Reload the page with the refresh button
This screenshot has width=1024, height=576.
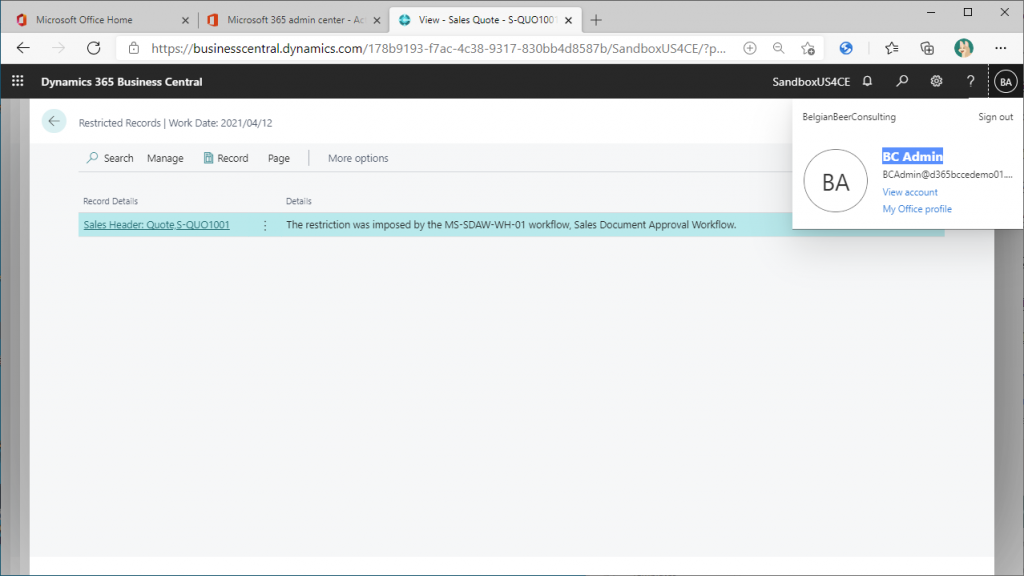pyautogui.click(x=94, y=48)
